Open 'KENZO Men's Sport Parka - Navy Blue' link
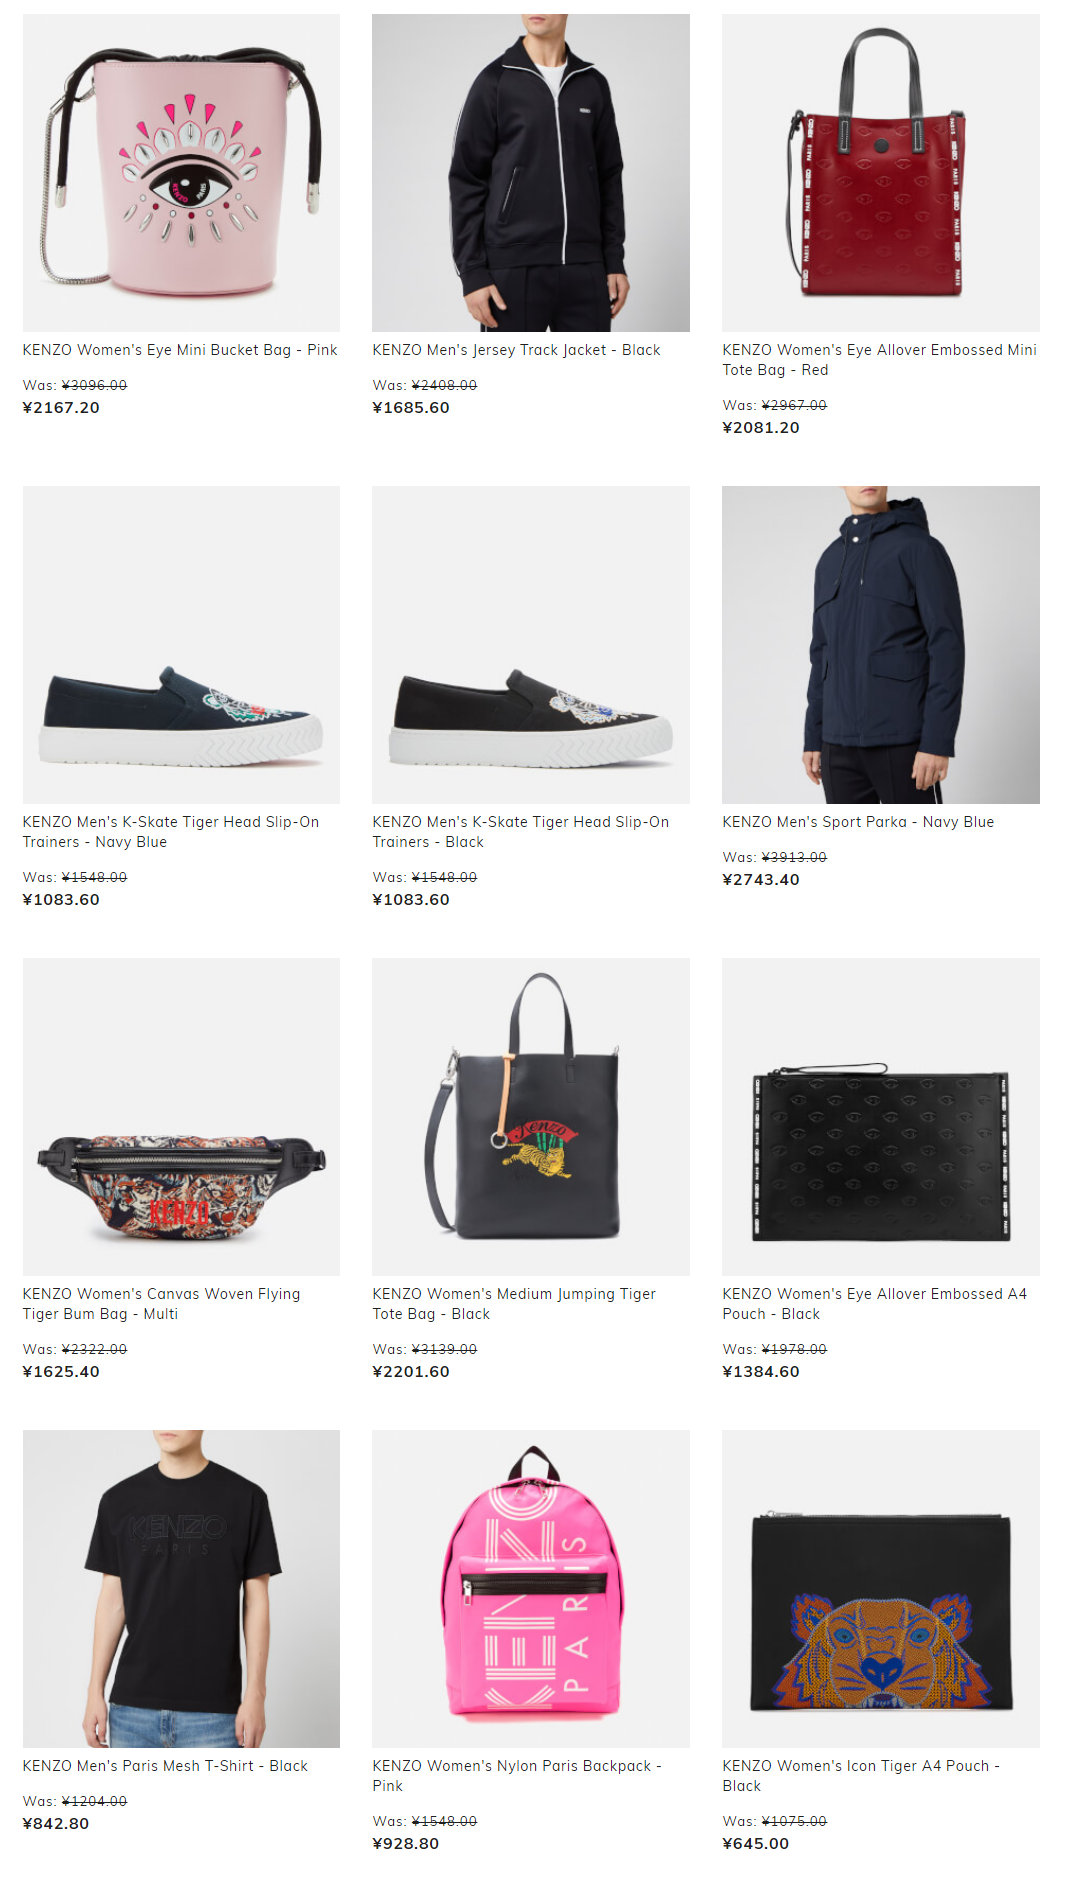The image size is (1067, 1877). (x=858, y=822)
